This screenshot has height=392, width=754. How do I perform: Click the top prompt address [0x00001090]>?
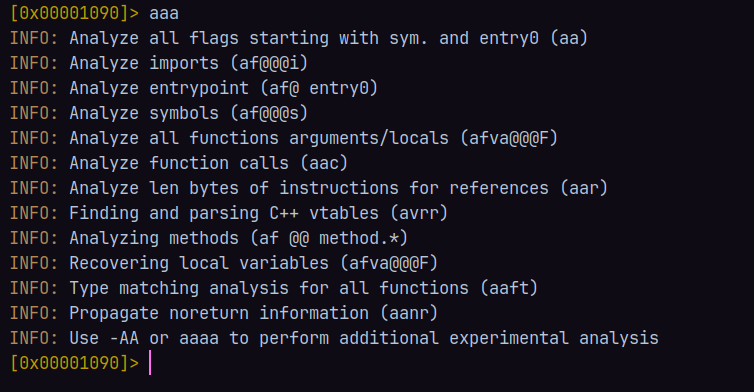(x=75, y=13)
